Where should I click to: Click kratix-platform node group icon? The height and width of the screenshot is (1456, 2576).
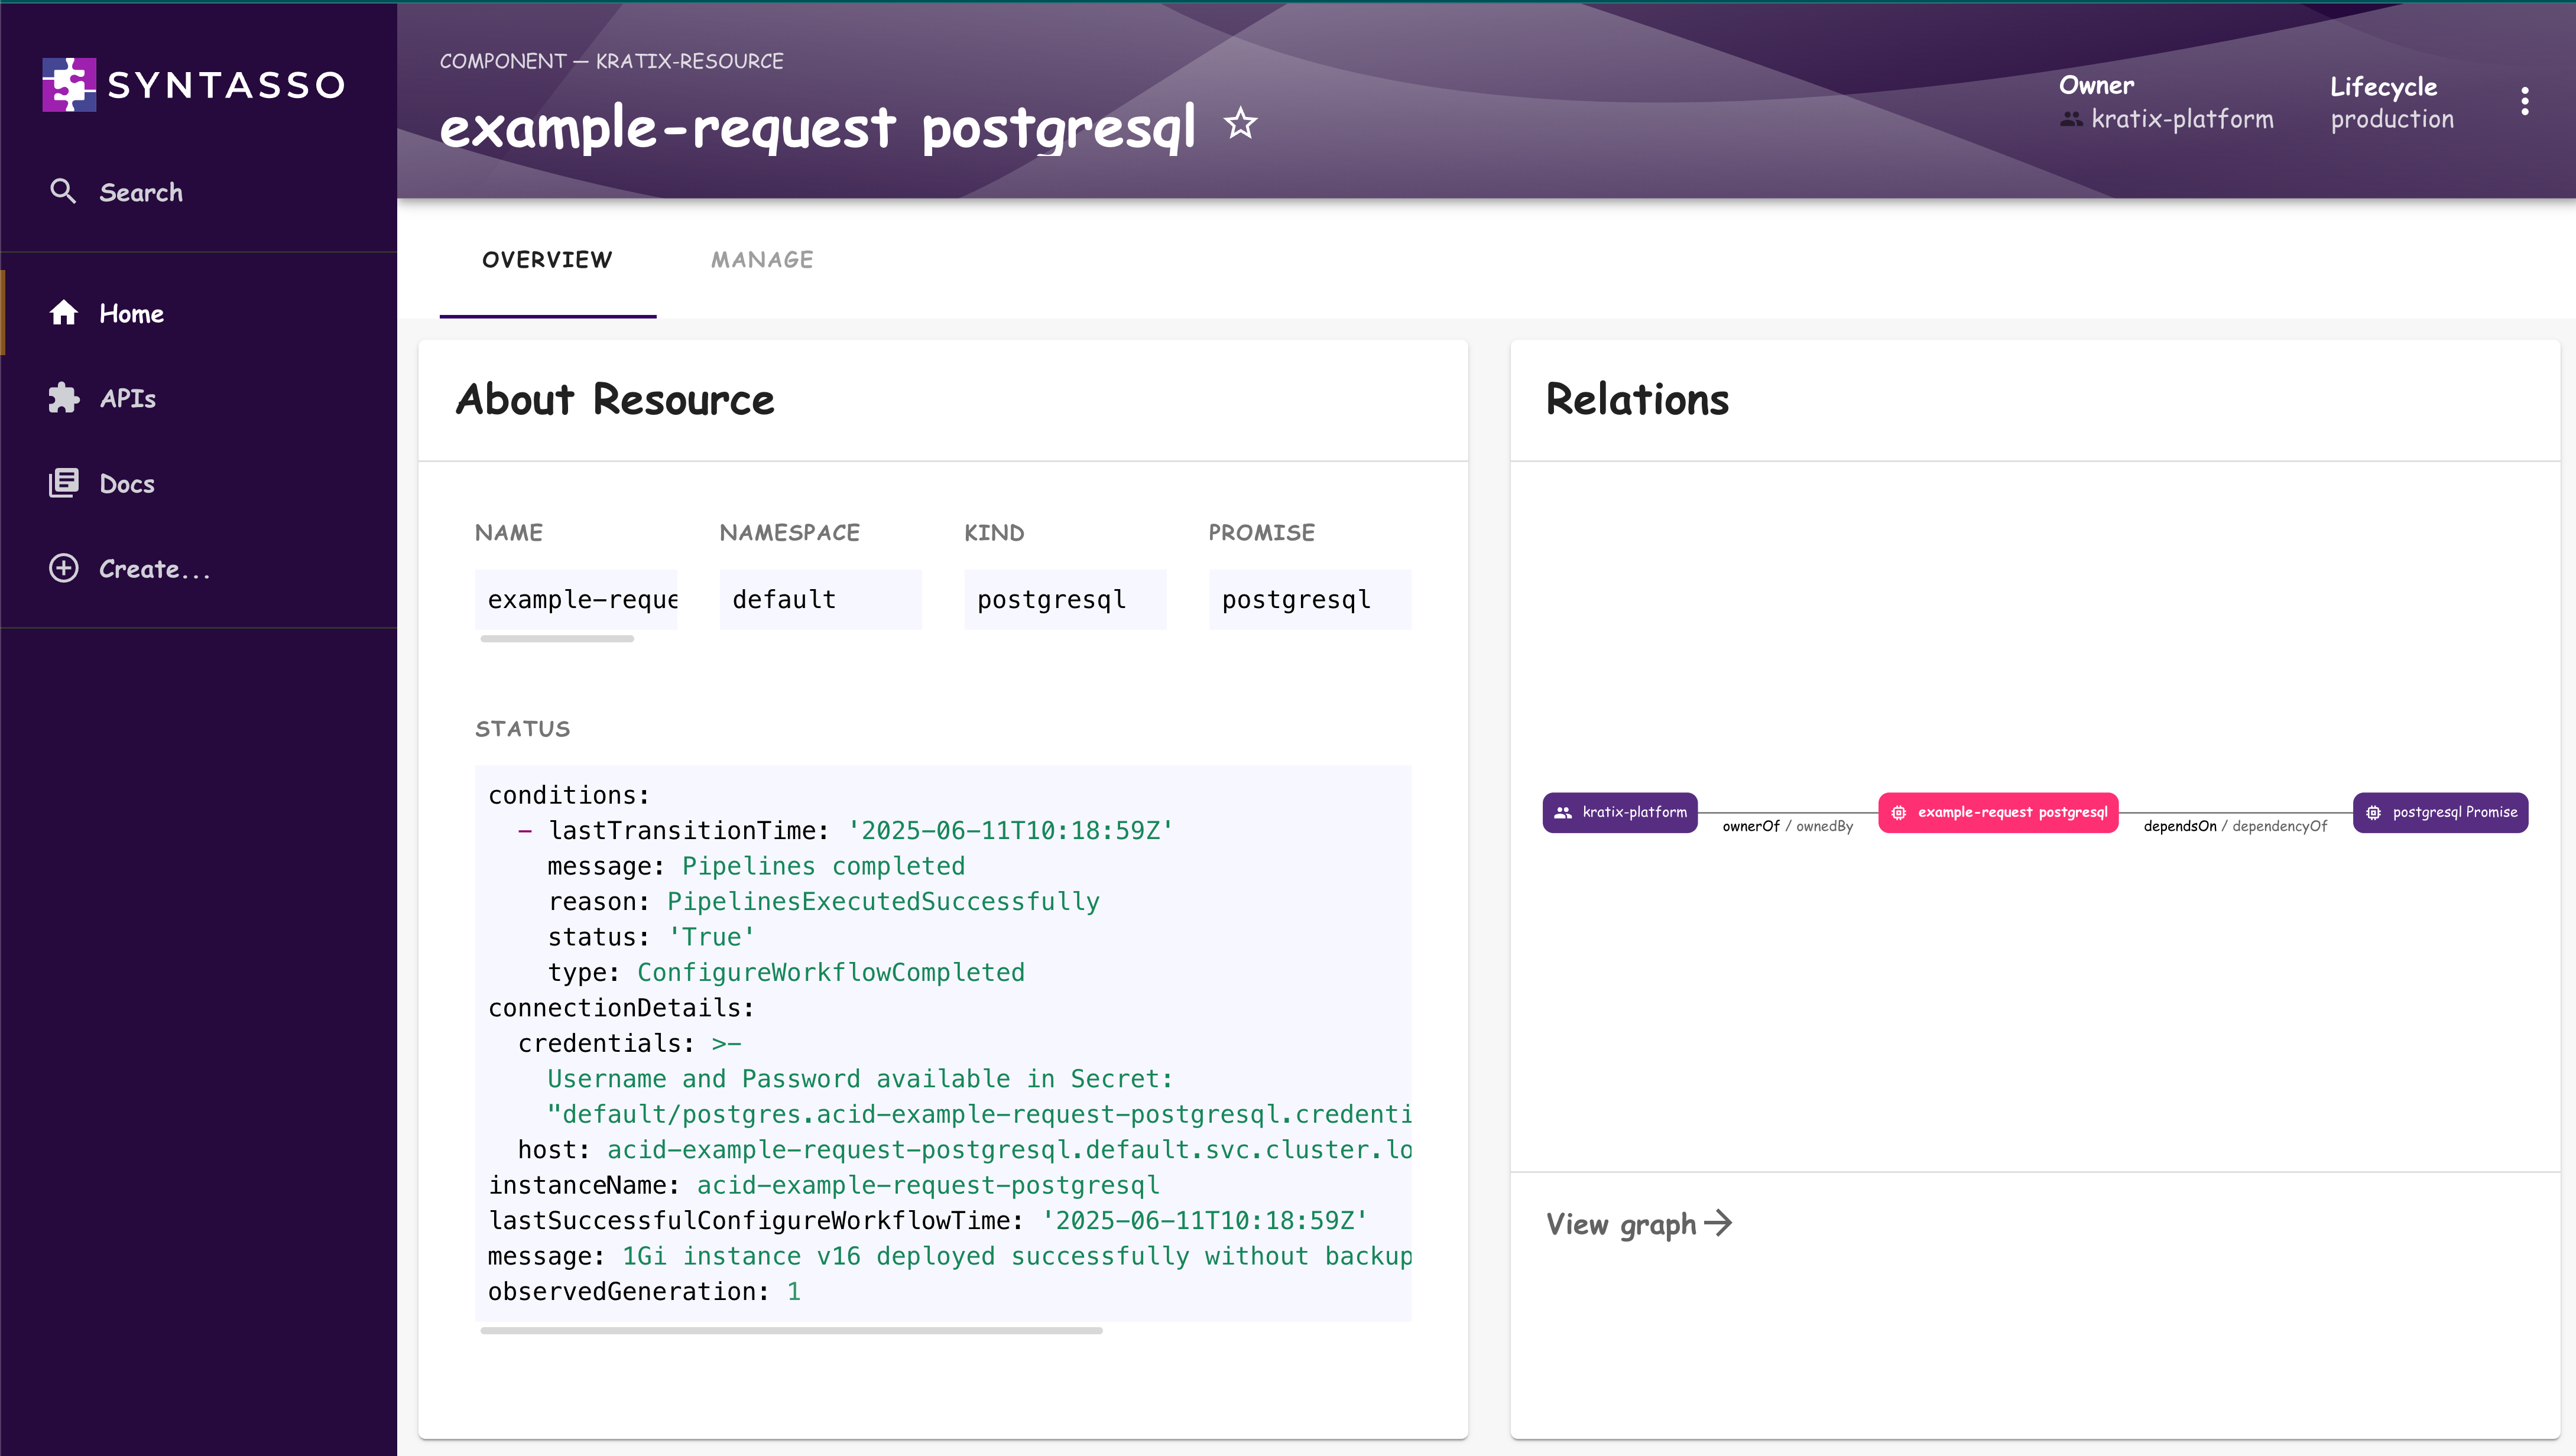tap(1563, 812)
